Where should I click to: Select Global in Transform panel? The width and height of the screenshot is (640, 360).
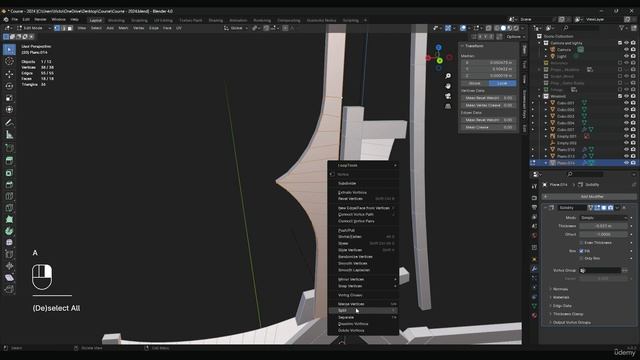coord(475,83)
